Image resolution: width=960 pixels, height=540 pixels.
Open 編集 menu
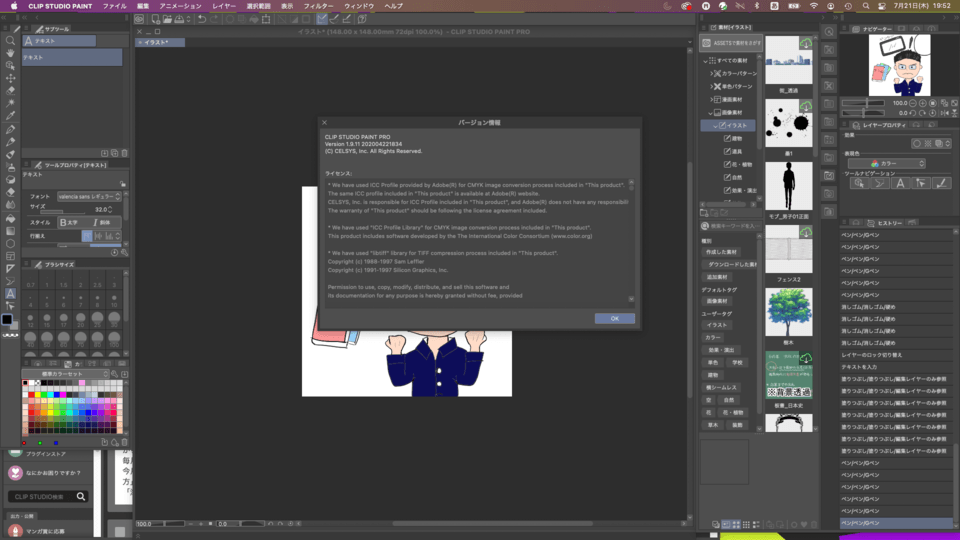click(x=143, y=6)
